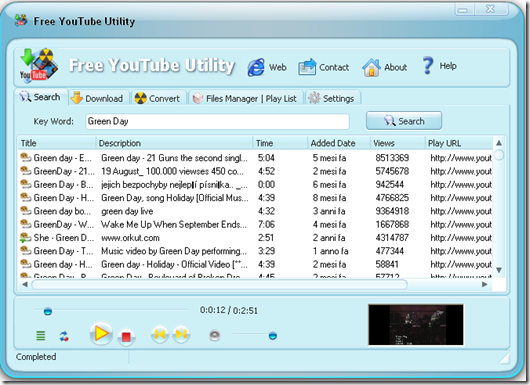The image size is (530, 385).
Task: Sort results by Description column header
Action: coord(174,143)
